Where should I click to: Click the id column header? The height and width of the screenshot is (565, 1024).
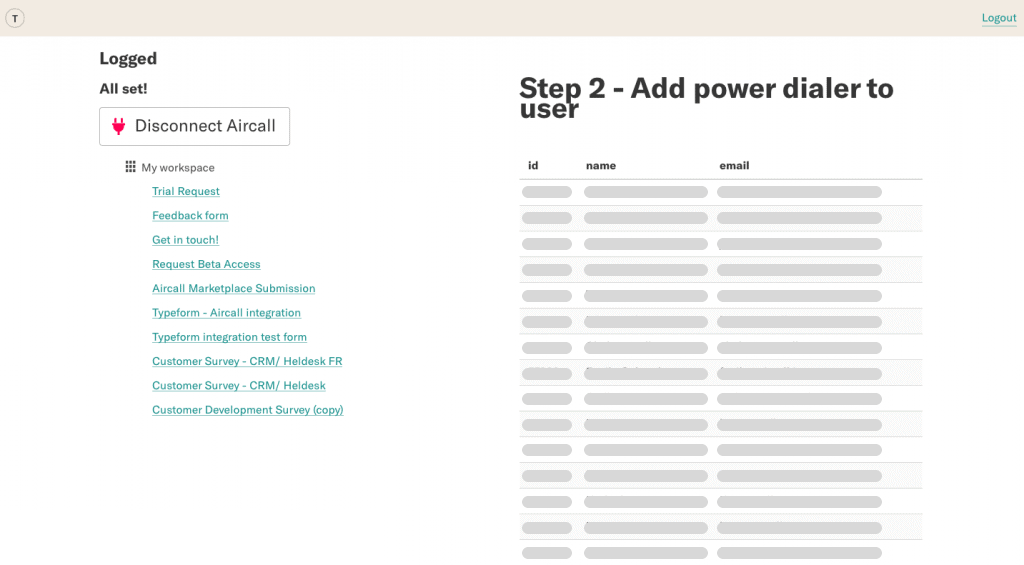click(533, 166)
